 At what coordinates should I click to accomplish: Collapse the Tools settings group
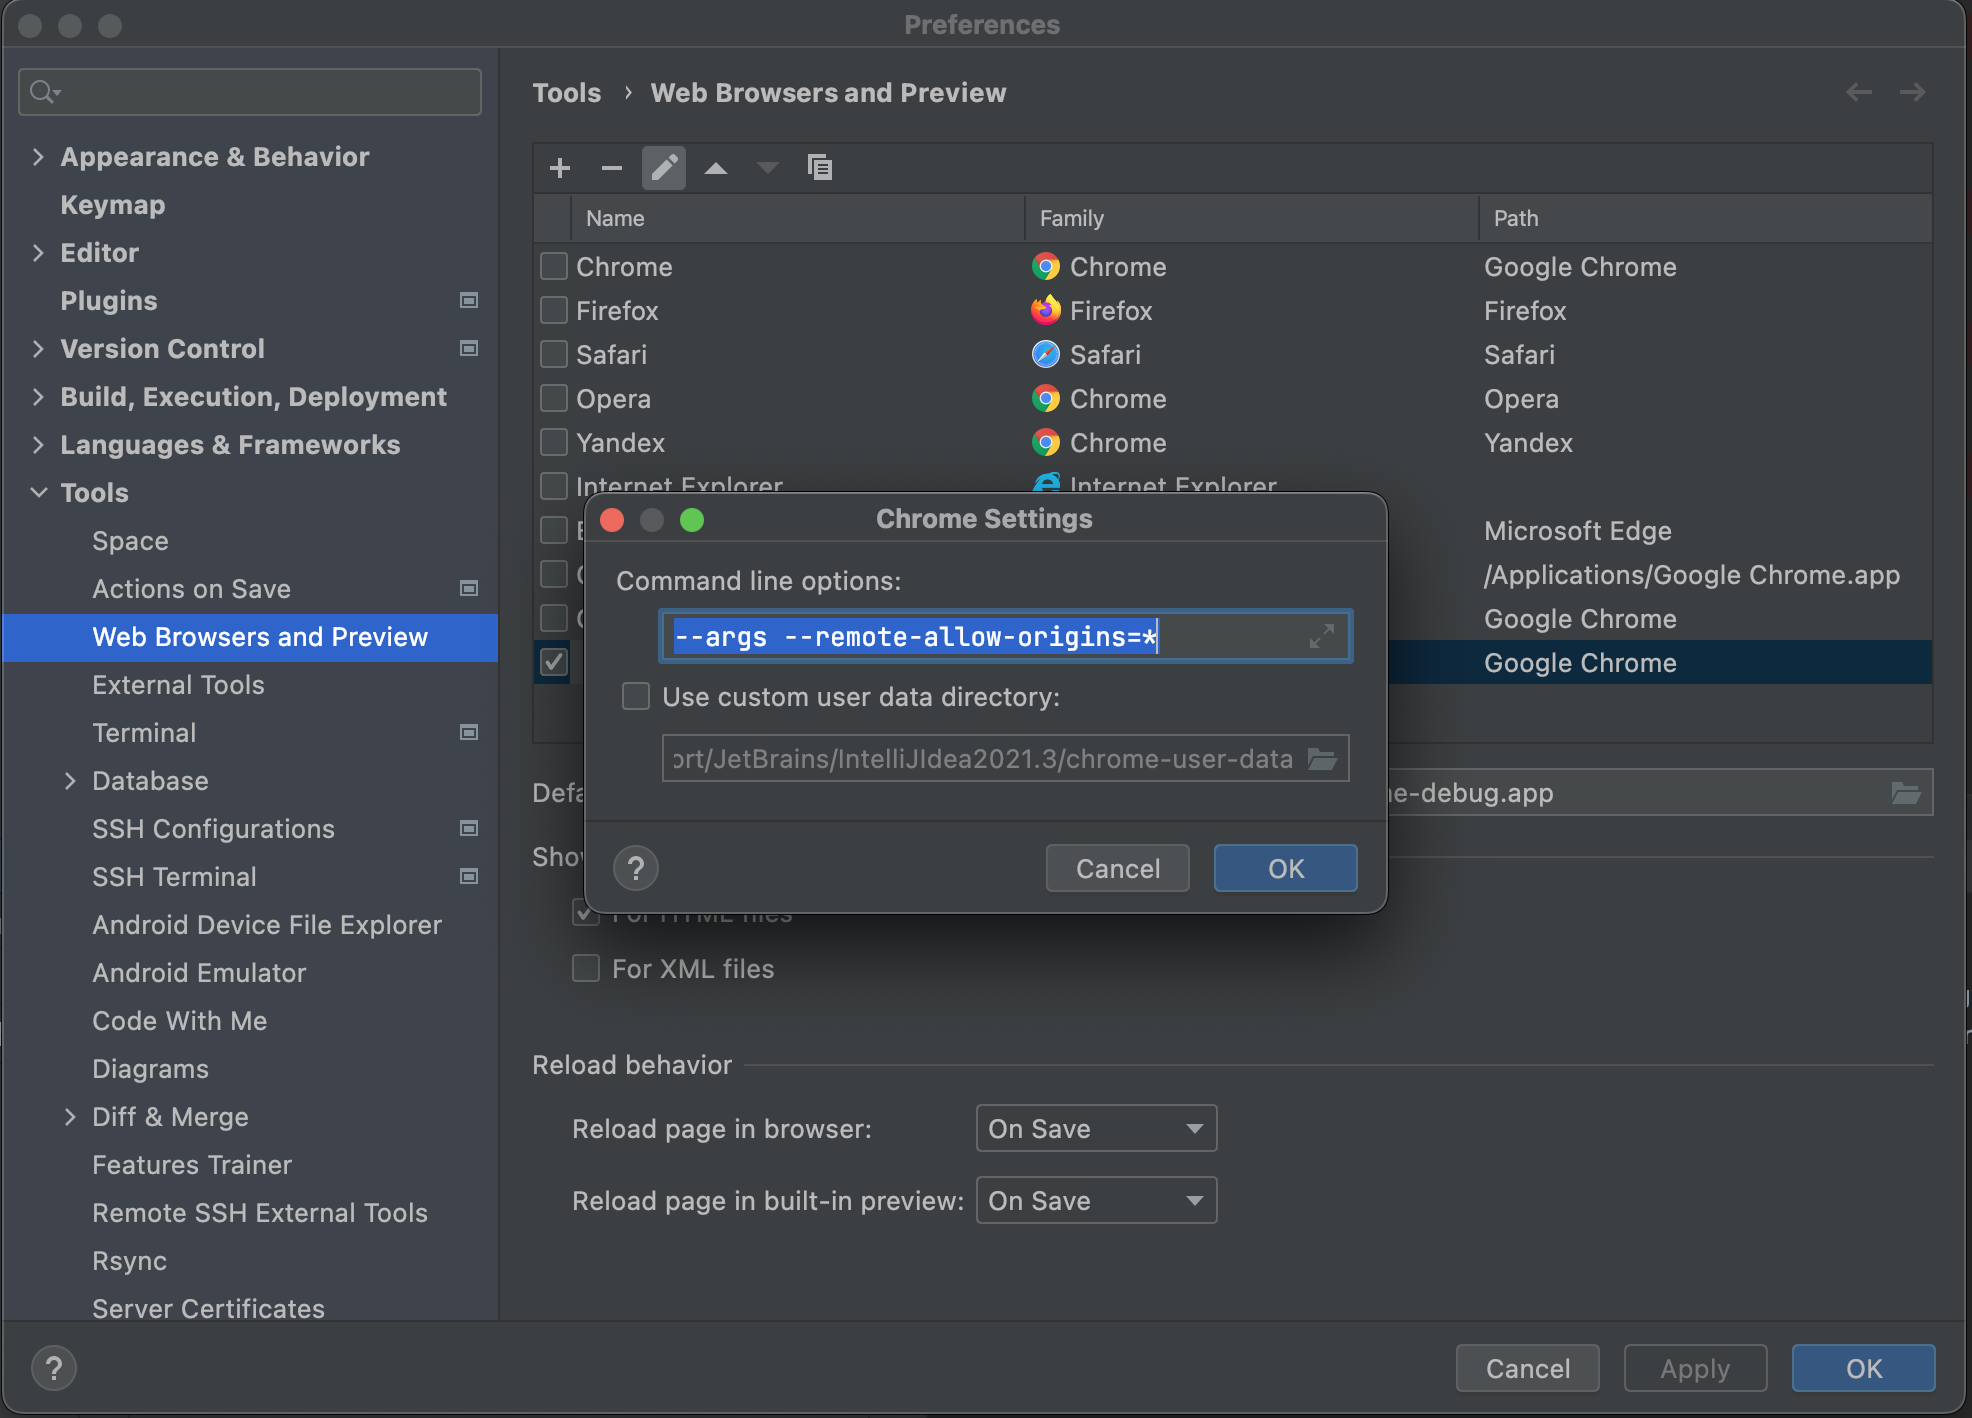point(38,492)
